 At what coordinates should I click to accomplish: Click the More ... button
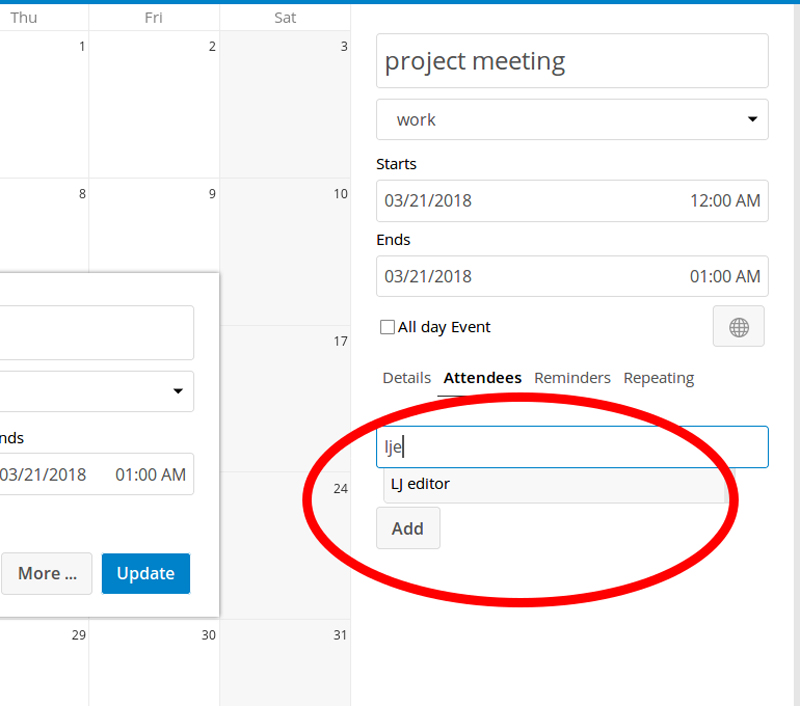46,573
